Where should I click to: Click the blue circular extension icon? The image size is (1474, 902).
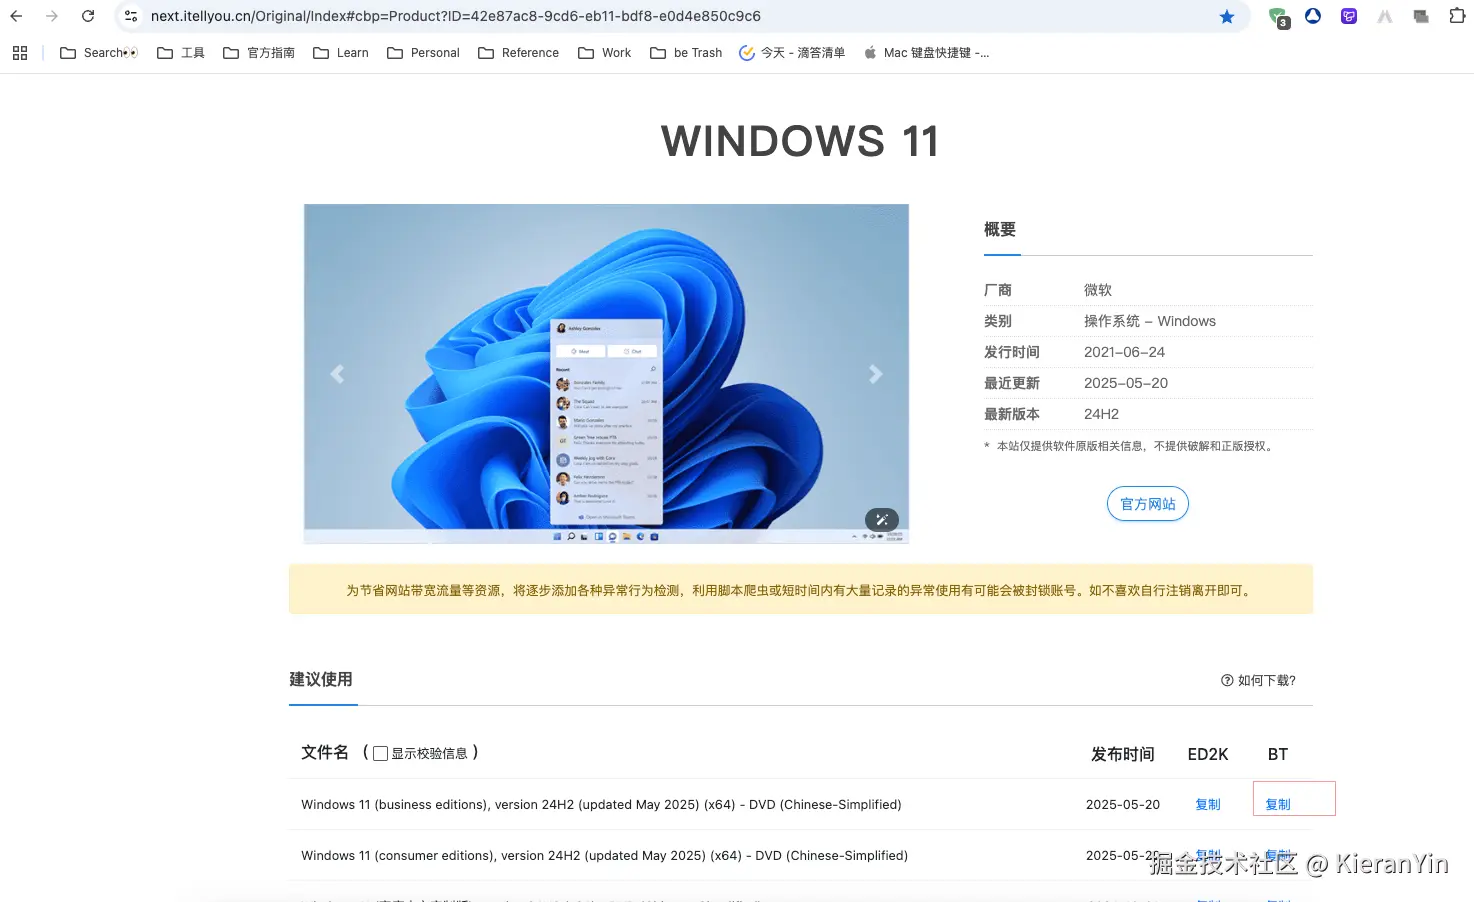(1313, 16)
